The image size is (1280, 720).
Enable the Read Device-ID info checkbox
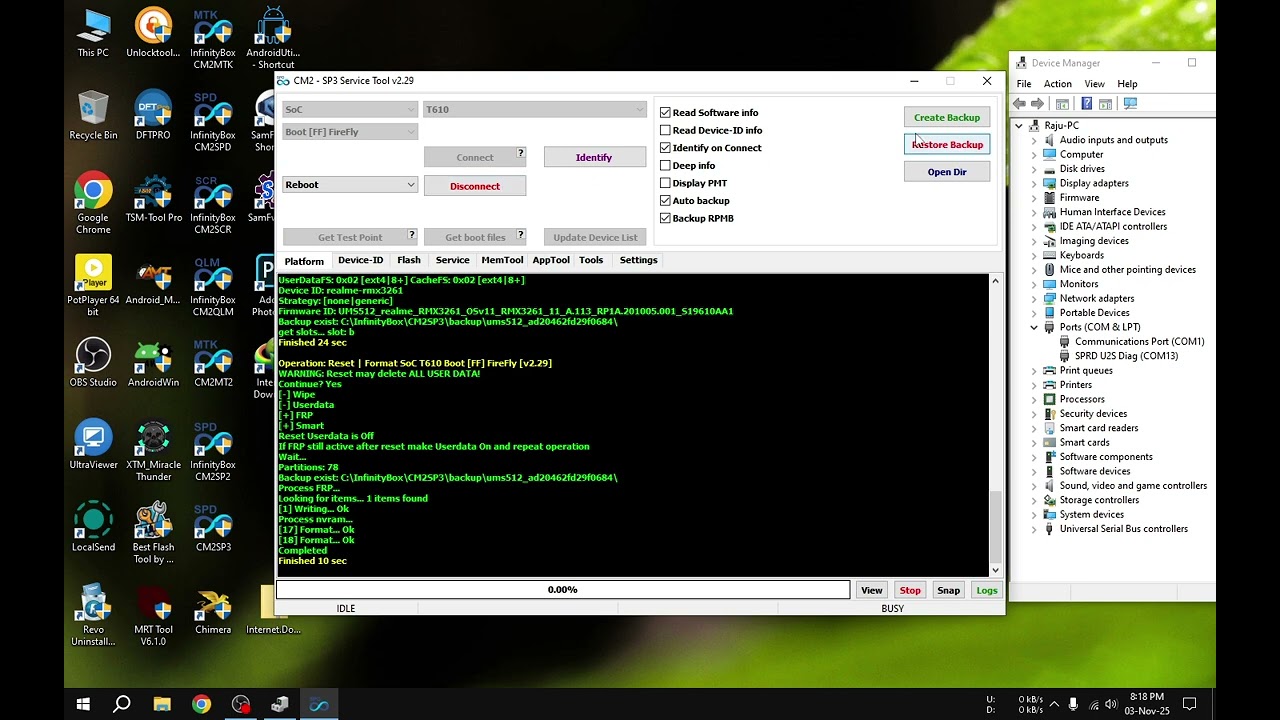[x=665, y=130]
